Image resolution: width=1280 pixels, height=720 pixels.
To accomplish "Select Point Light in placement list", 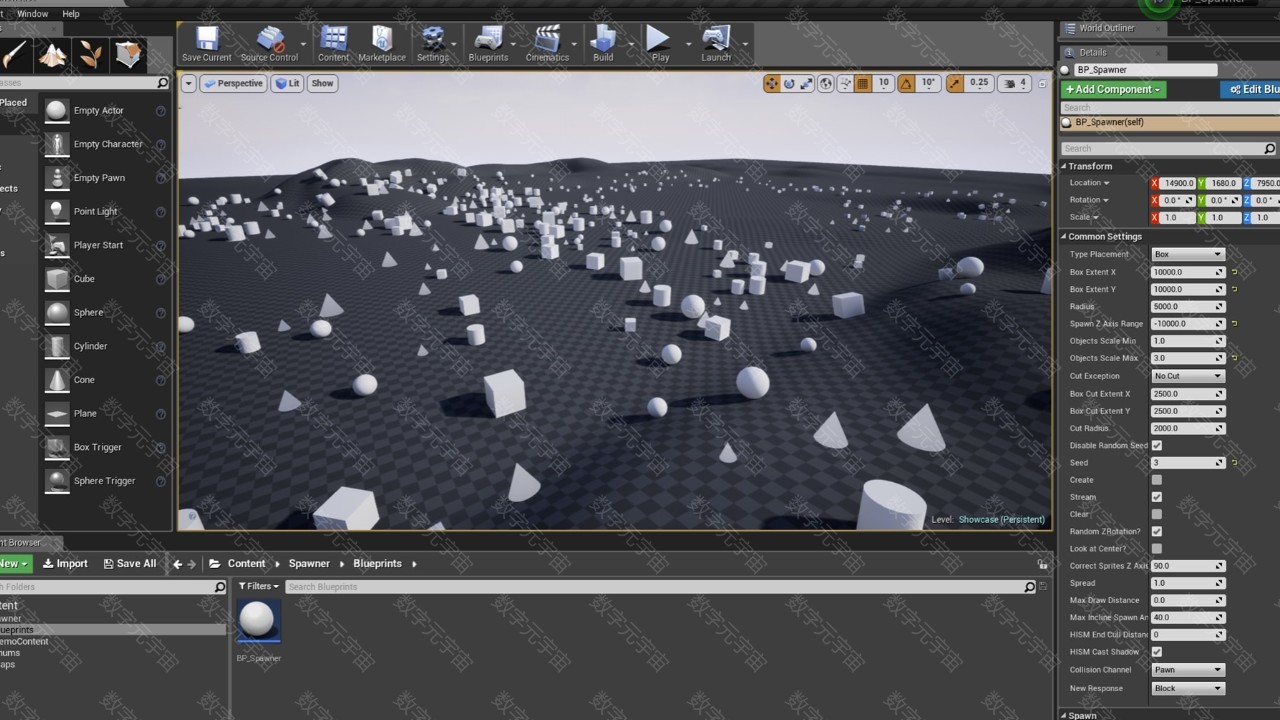I will (x=104, y=211).
